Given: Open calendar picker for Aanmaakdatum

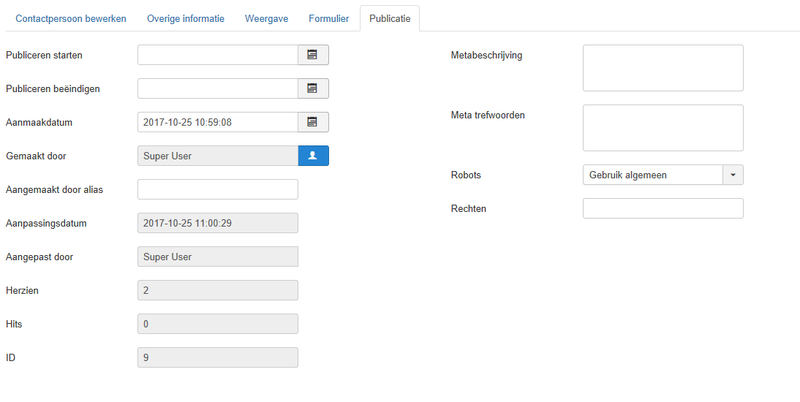Looking at the screenshot, I should pos(313,122).
